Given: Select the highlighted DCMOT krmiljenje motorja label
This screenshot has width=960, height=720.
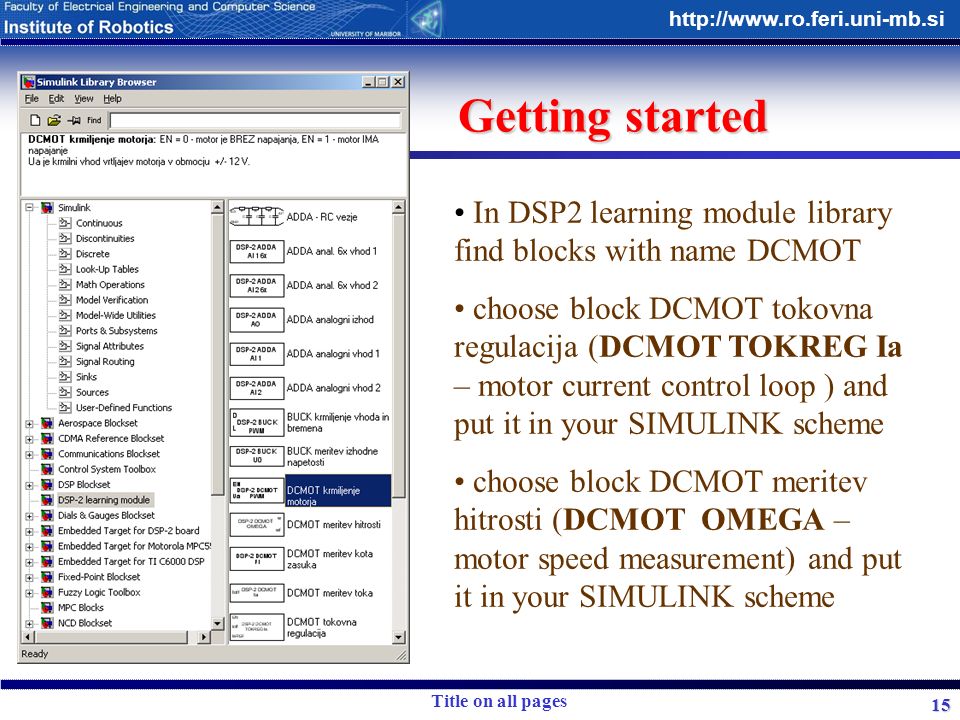Looking at the screenshot, I should (x=338, y=490).
